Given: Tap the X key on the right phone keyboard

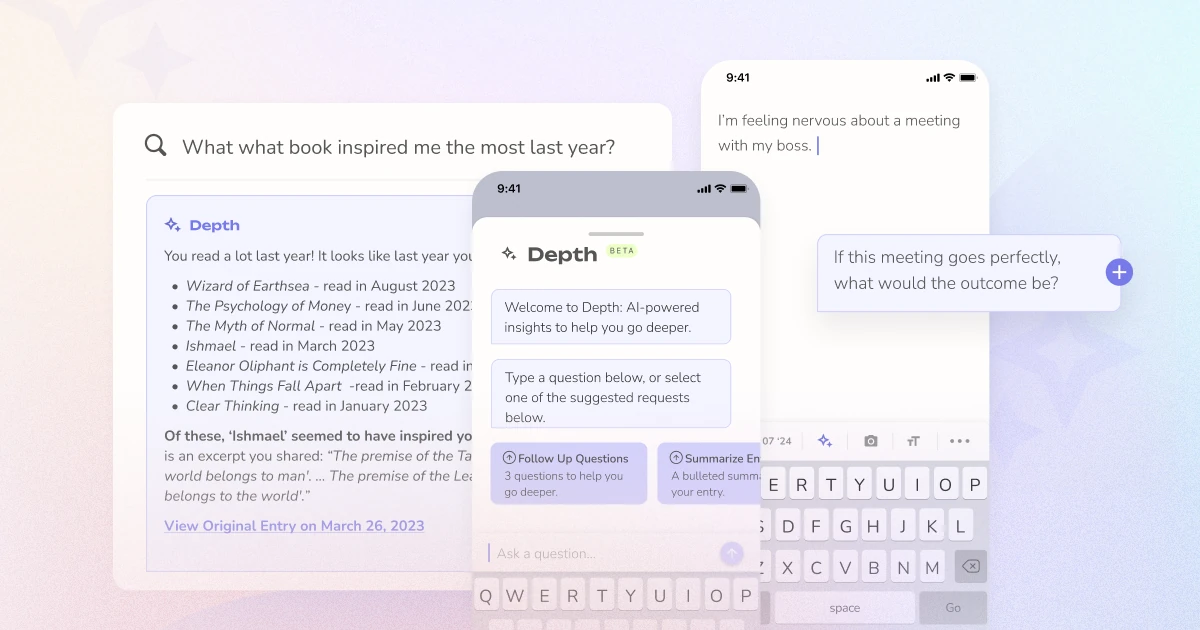Looking at the screenshot, I should (787, 567).
